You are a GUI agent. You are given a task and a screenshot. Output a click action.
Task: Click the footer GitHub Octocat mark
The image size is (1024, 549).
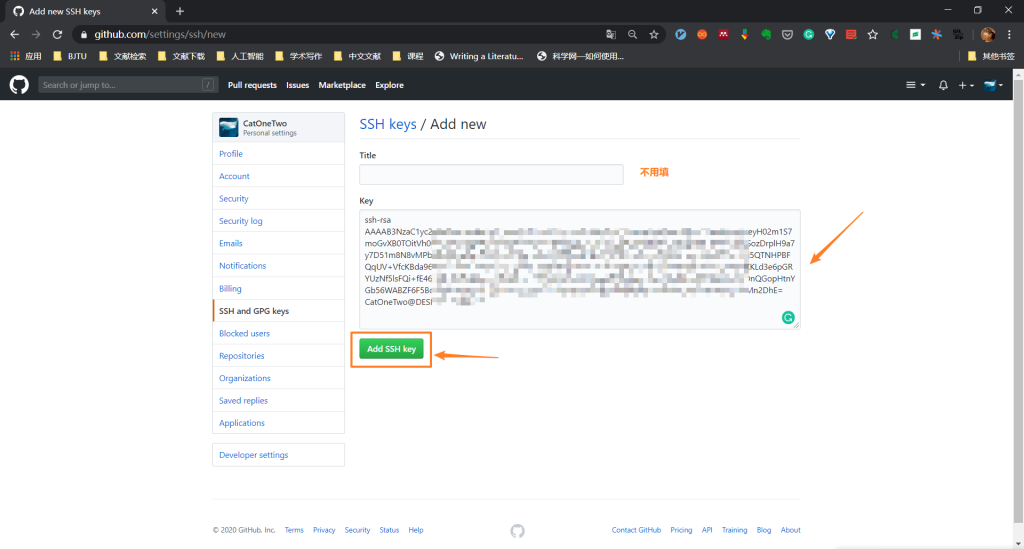(x=517, y=531)
